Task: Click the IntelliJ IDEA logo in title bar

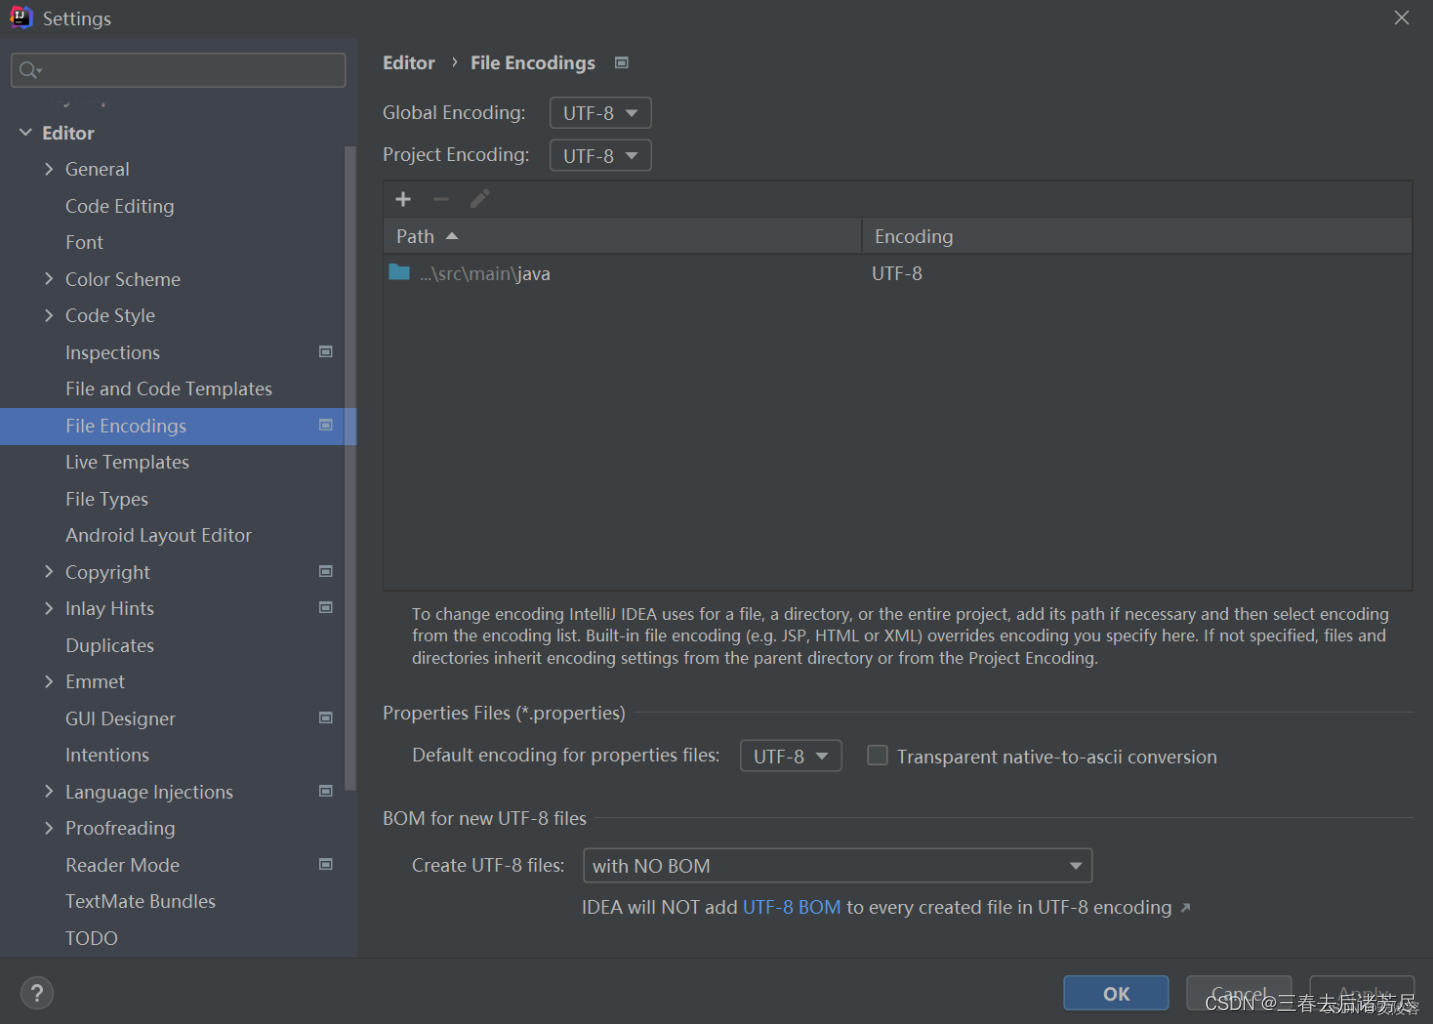Action: [21, 17]
